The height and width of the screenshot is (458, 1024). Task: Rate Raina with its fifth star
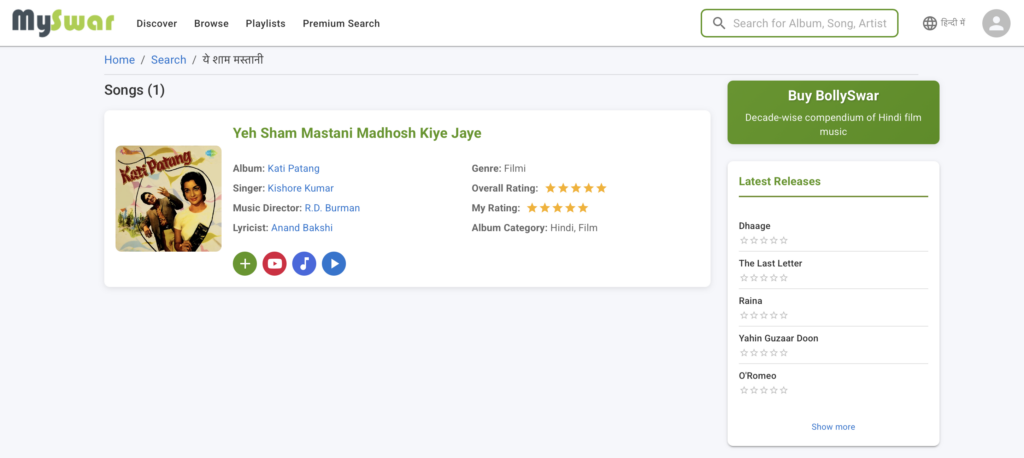click(x=784, y=315)
